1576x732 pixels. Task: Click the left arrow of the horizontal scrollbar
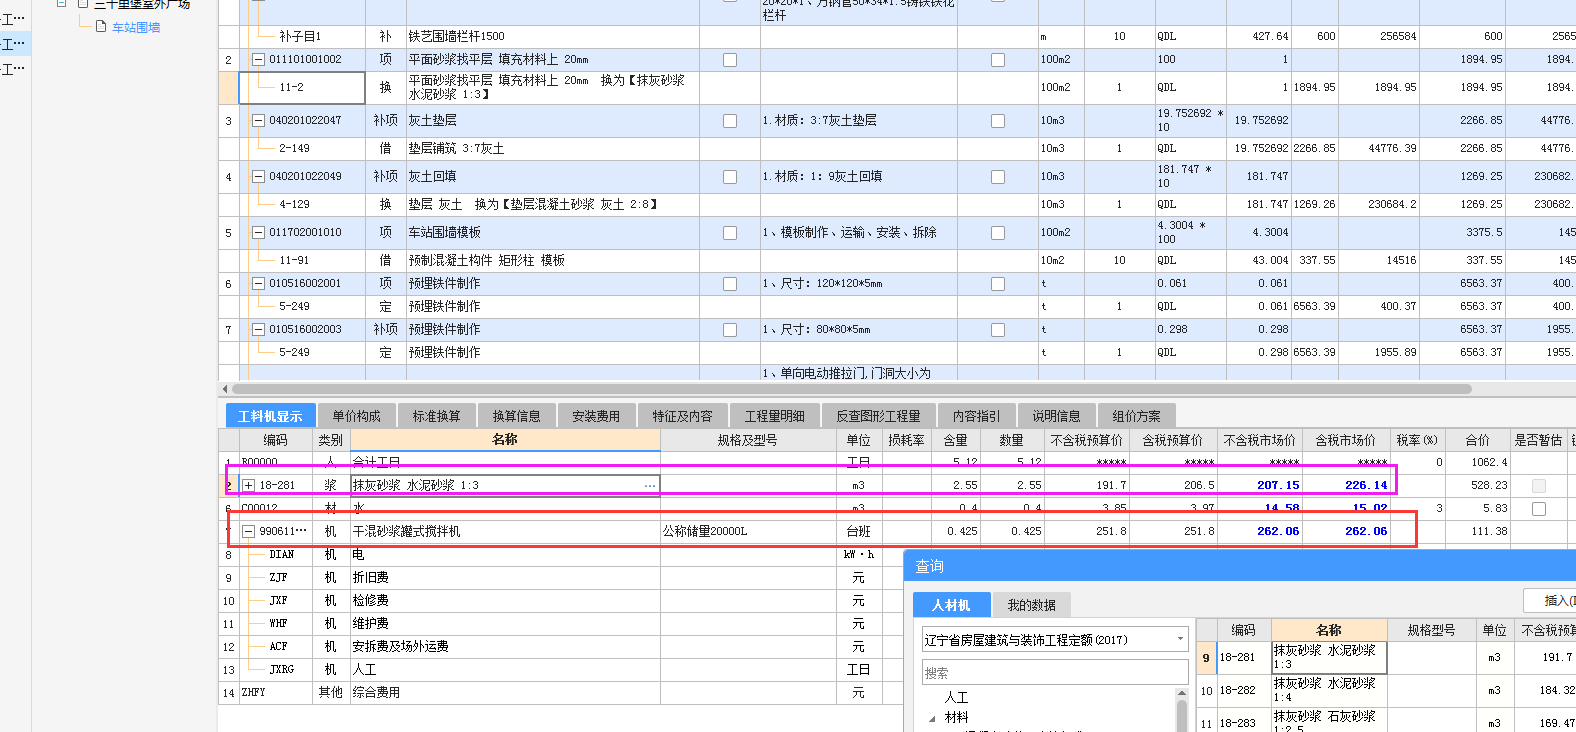225,389
